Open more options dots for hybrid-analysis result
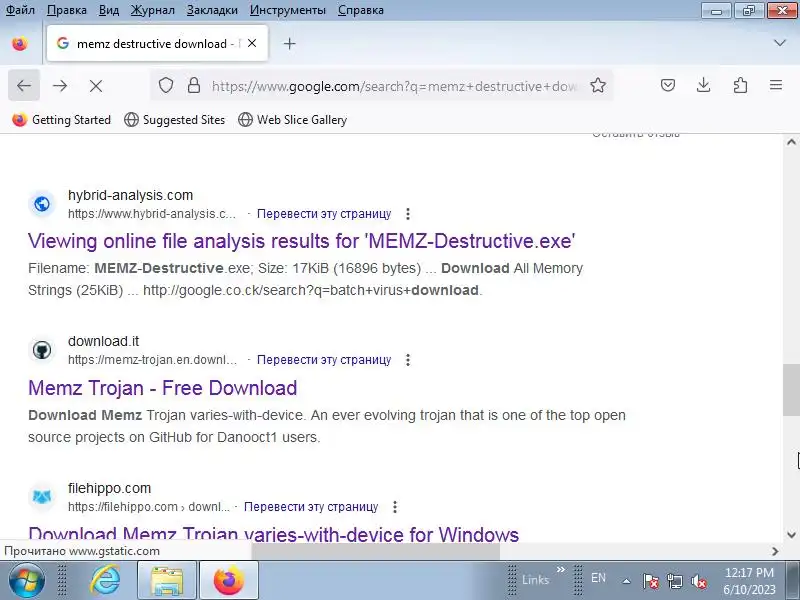Viewport: 800px width, 600px height. (x=408, y=214)
